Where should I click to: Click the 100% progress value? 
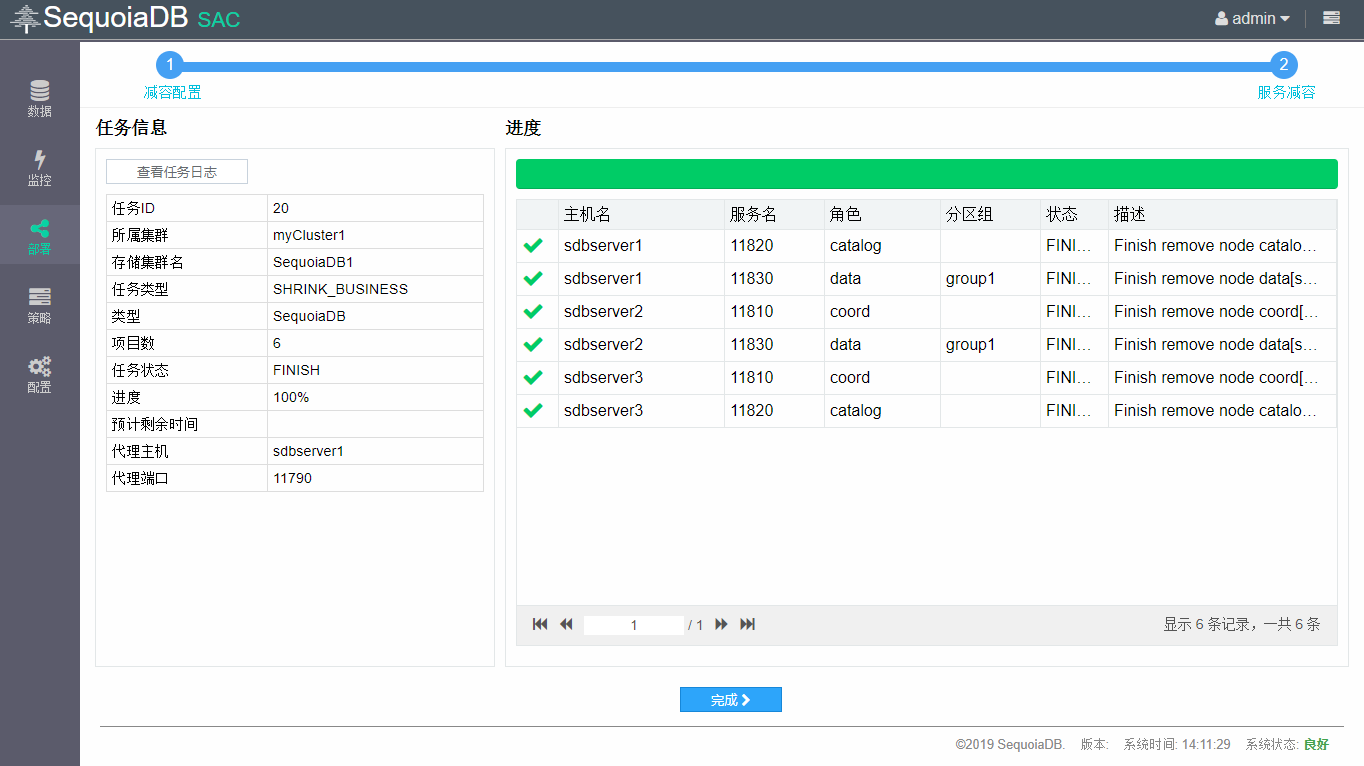tap(291, 397)
